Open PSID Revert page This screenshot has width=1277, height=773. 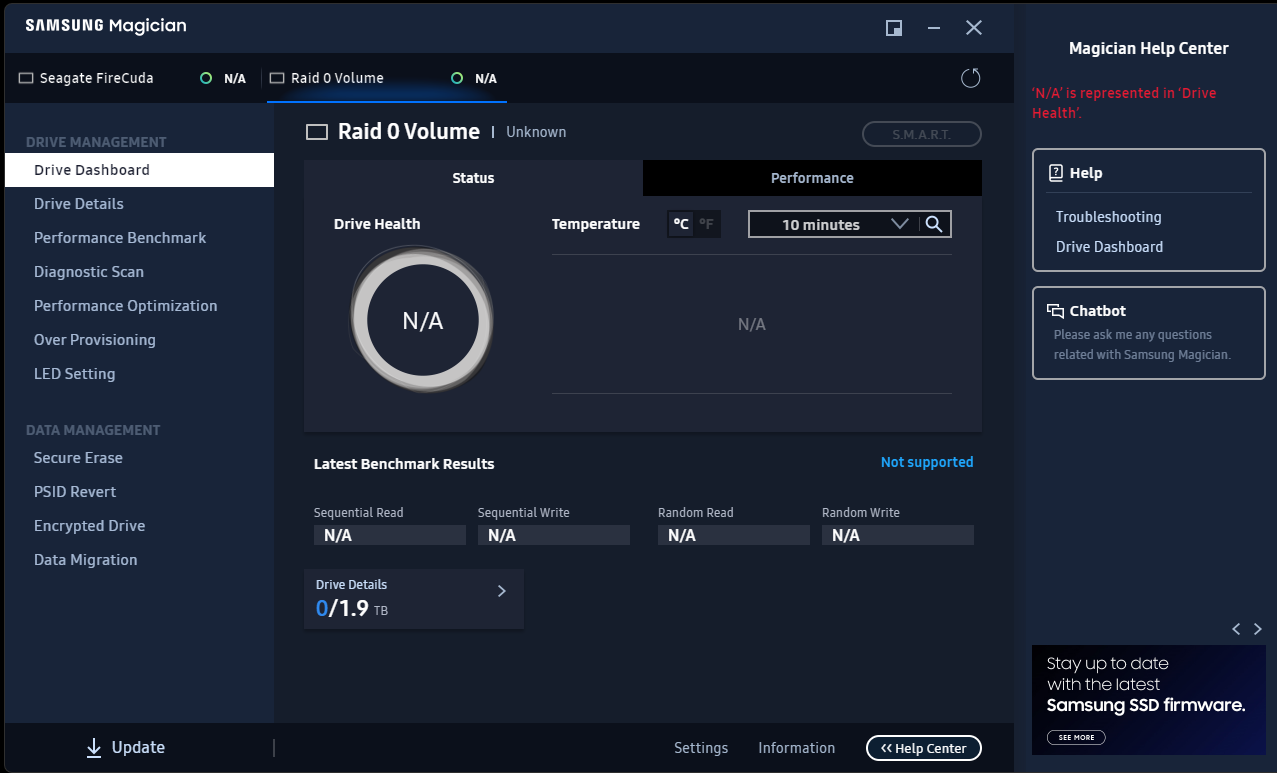(x=139, y=492)
